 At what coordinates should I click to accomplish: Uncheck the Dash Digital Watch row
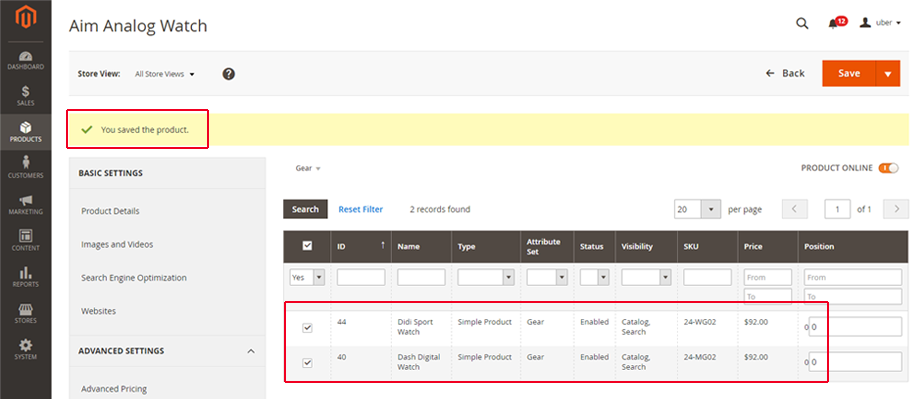[x=307, y=363]
